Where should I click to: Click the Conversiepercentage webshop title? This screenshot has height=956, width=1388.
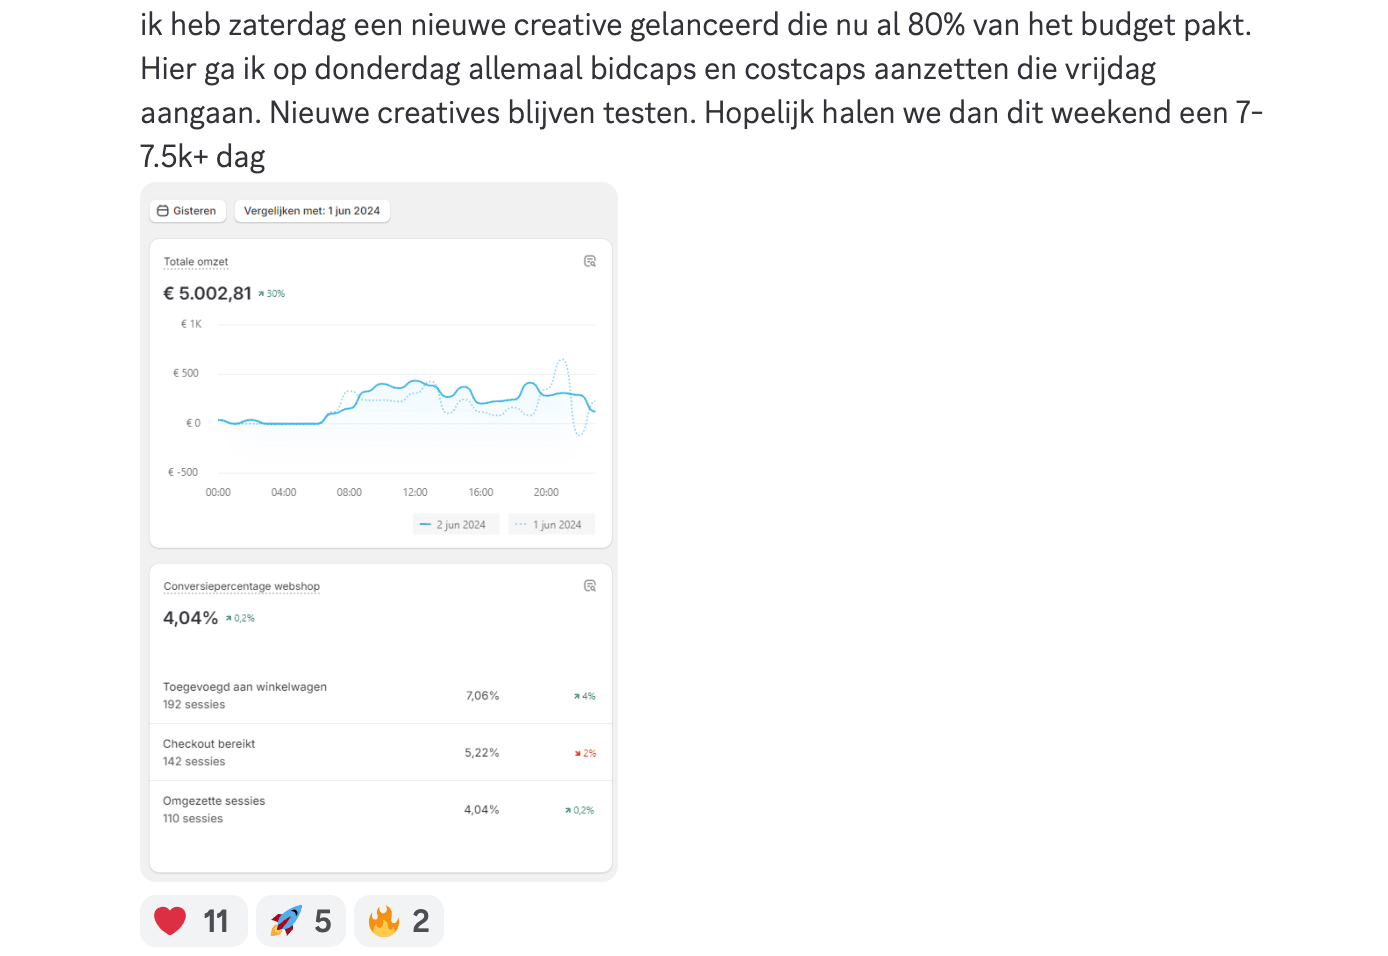tap(242, 587)
